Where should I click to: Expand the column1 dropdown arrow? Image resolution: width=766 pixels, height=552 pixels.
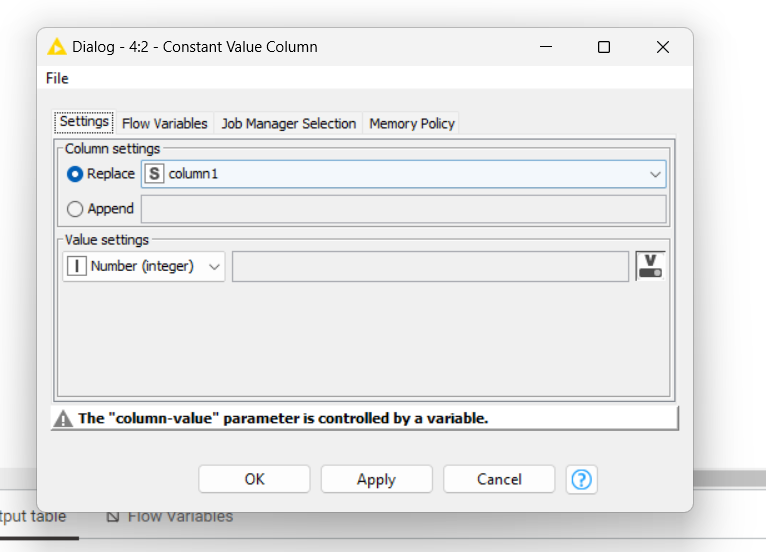pos(655,174)
